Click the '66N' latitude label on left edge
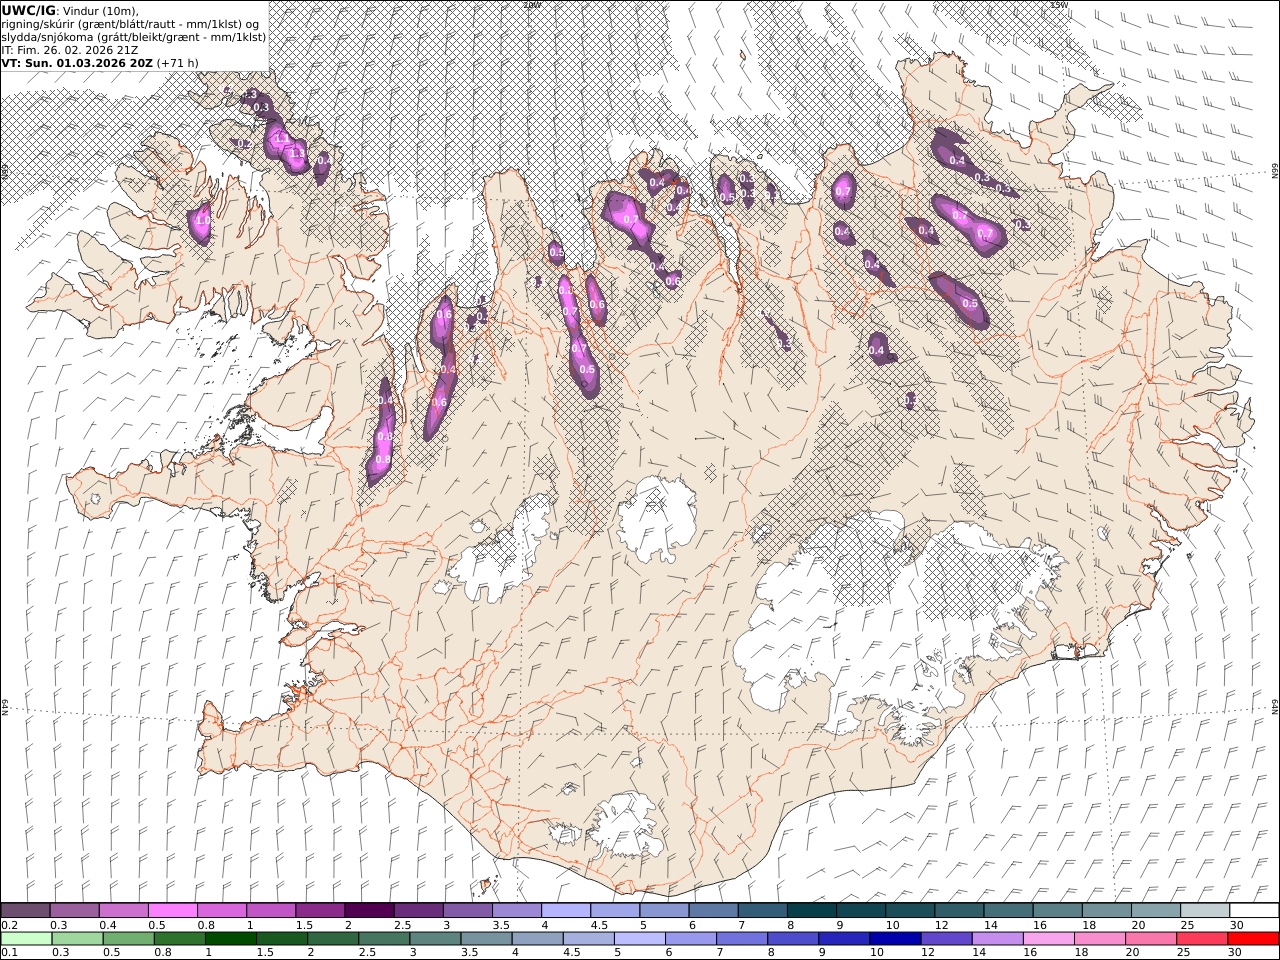This screenshot has height=960, width=1280. point(5,172)
